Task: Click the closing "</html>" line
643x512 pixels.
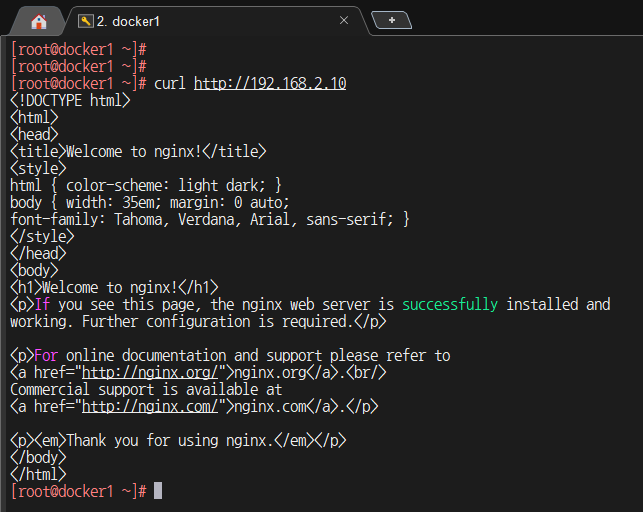Action: point(38,474)
